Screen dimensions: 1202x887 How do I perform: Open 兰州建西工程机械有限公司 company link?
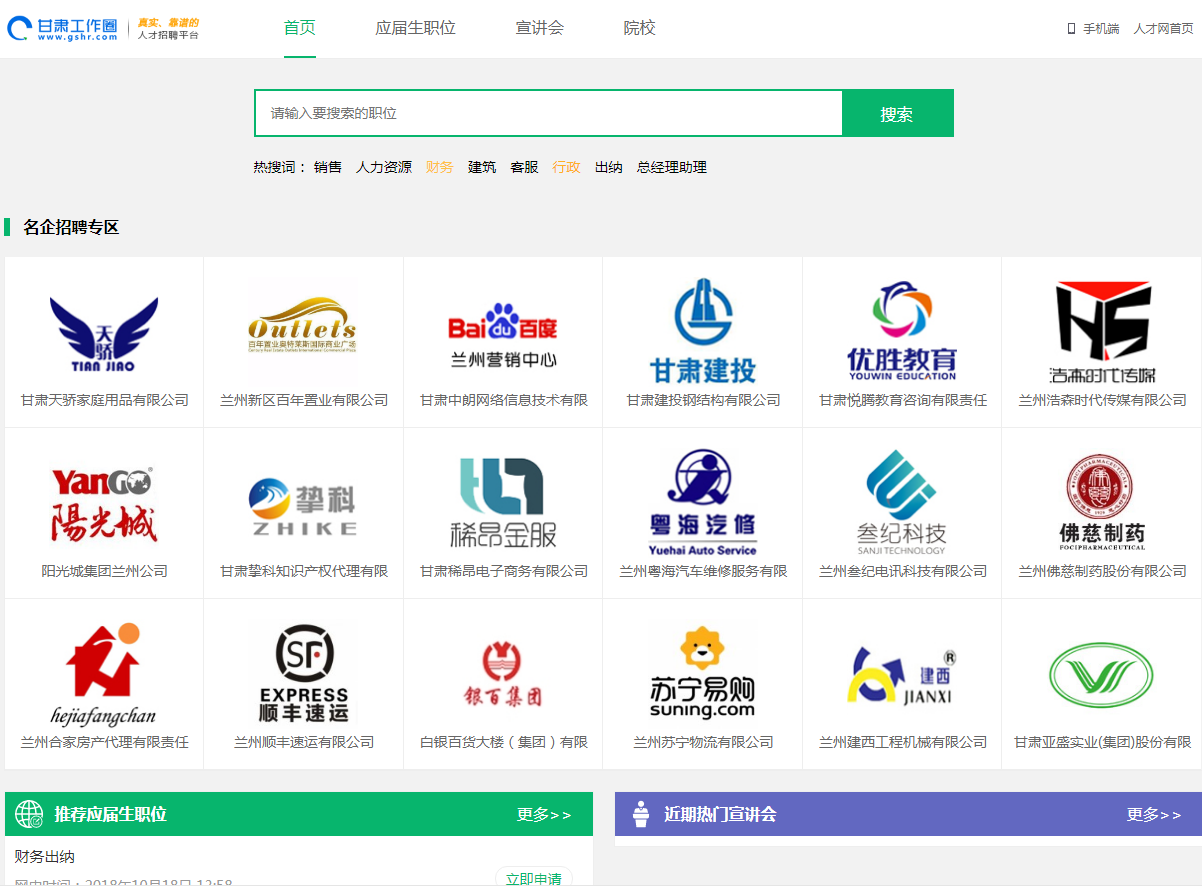tap(903, 742)
